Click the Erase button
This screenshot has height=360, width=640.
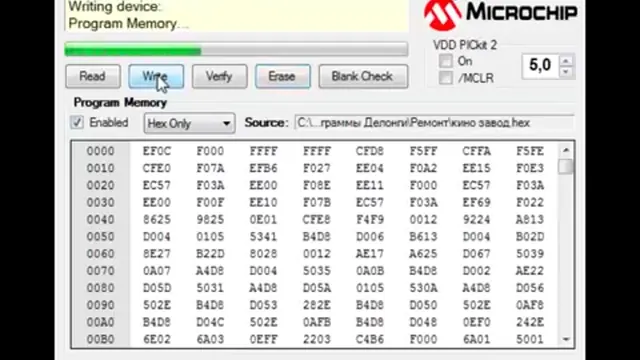[x=282, y=76]
